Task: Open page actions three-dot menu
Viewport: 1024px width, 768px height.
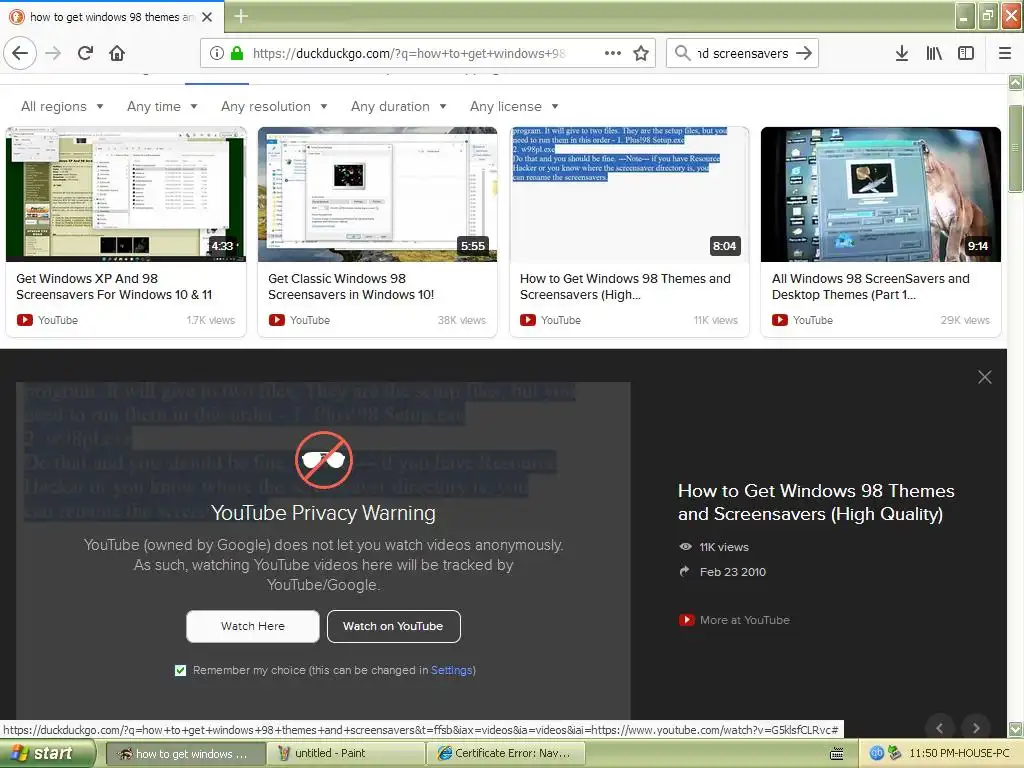Action: click(x=613, y=53)
